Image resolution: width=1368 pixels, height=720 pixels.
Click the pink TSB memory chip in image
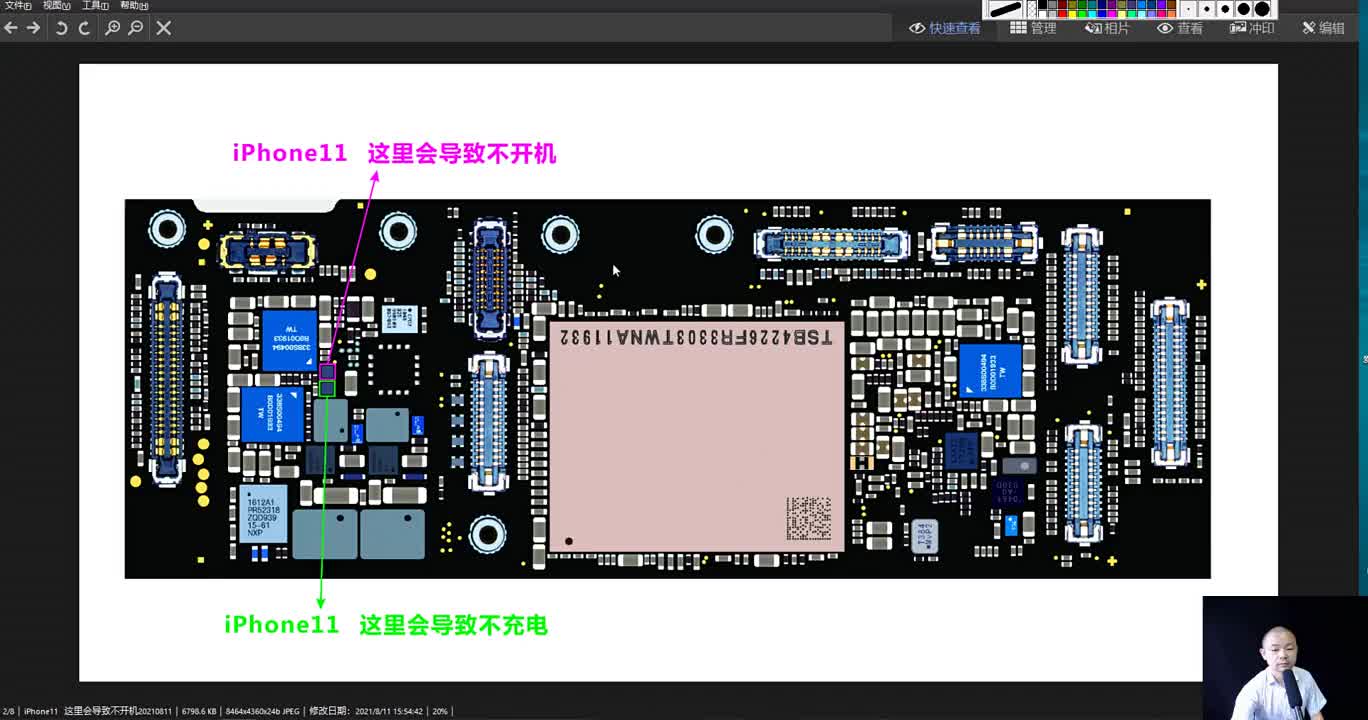click(x=696, y=436)
